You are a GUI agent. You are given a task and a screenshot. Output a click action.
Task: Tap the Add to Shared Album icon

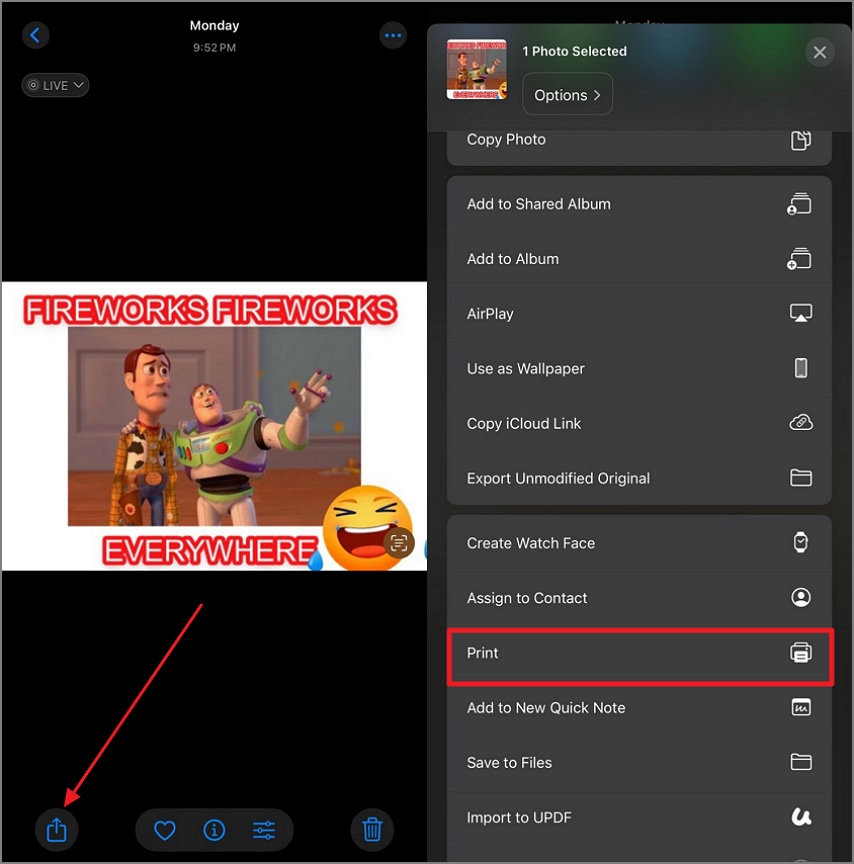coord(800,204)
